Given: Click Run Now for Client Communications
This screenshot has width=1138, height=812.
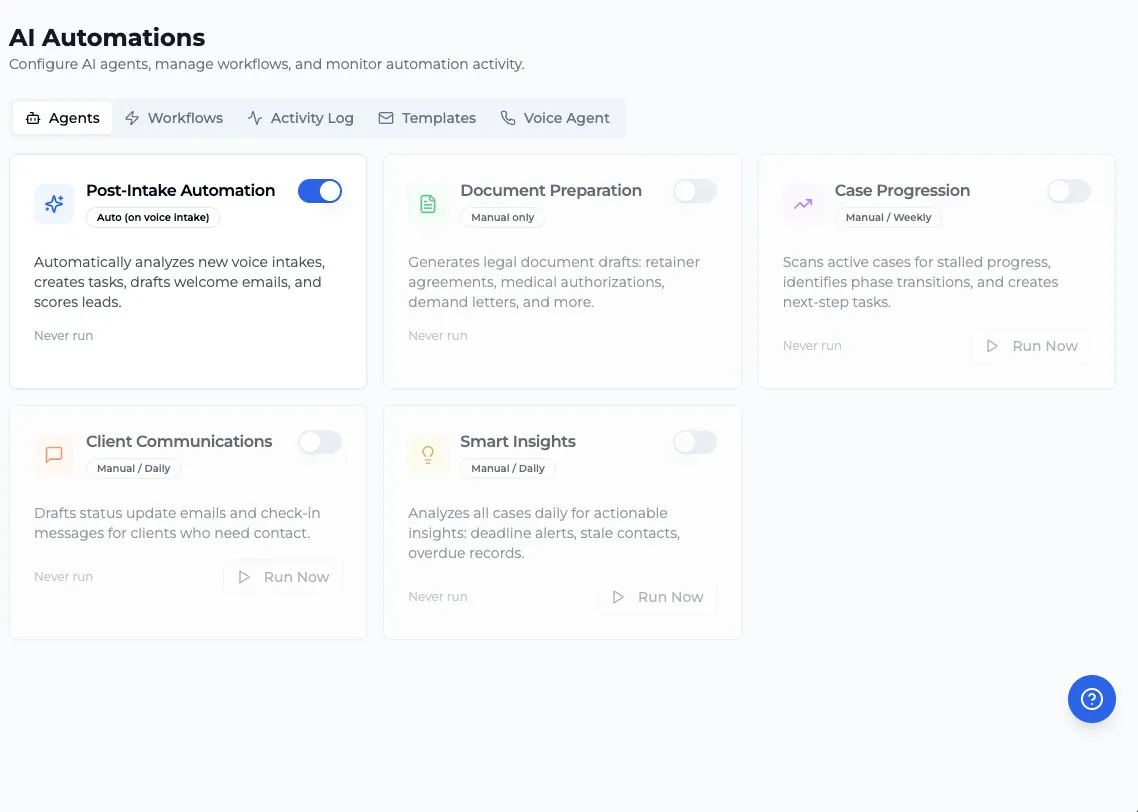Looking at the screenshot, I should [x=283, y=577].
